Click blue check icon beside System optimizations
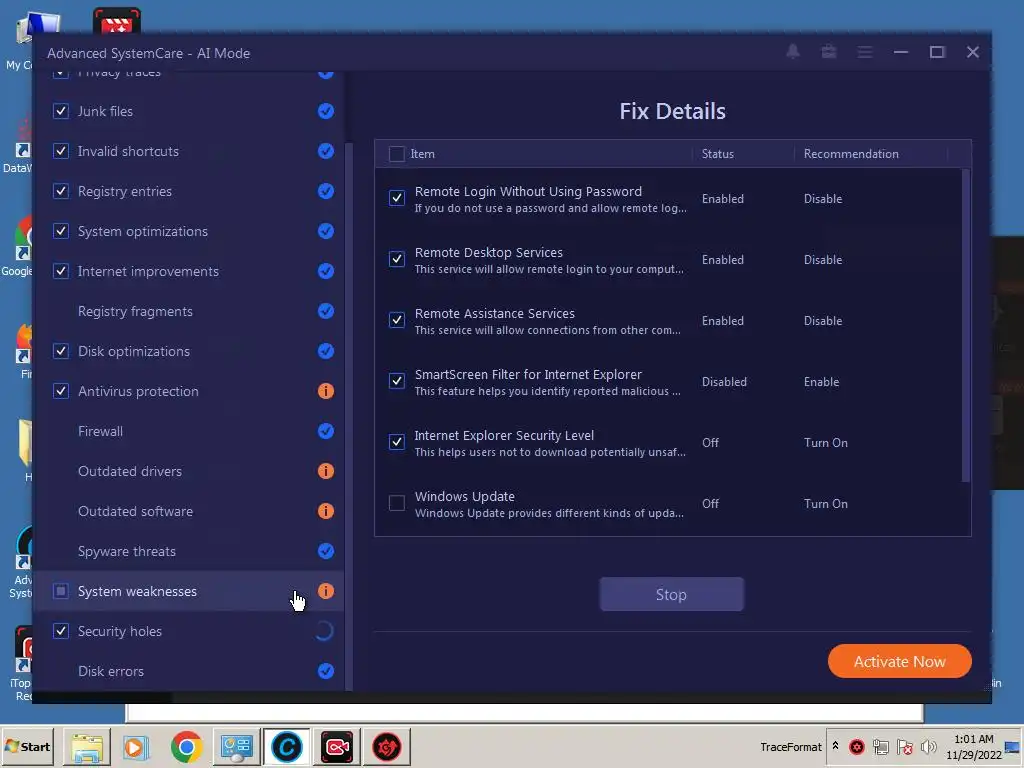This screenshot has height=768, width=1024. 326,231
